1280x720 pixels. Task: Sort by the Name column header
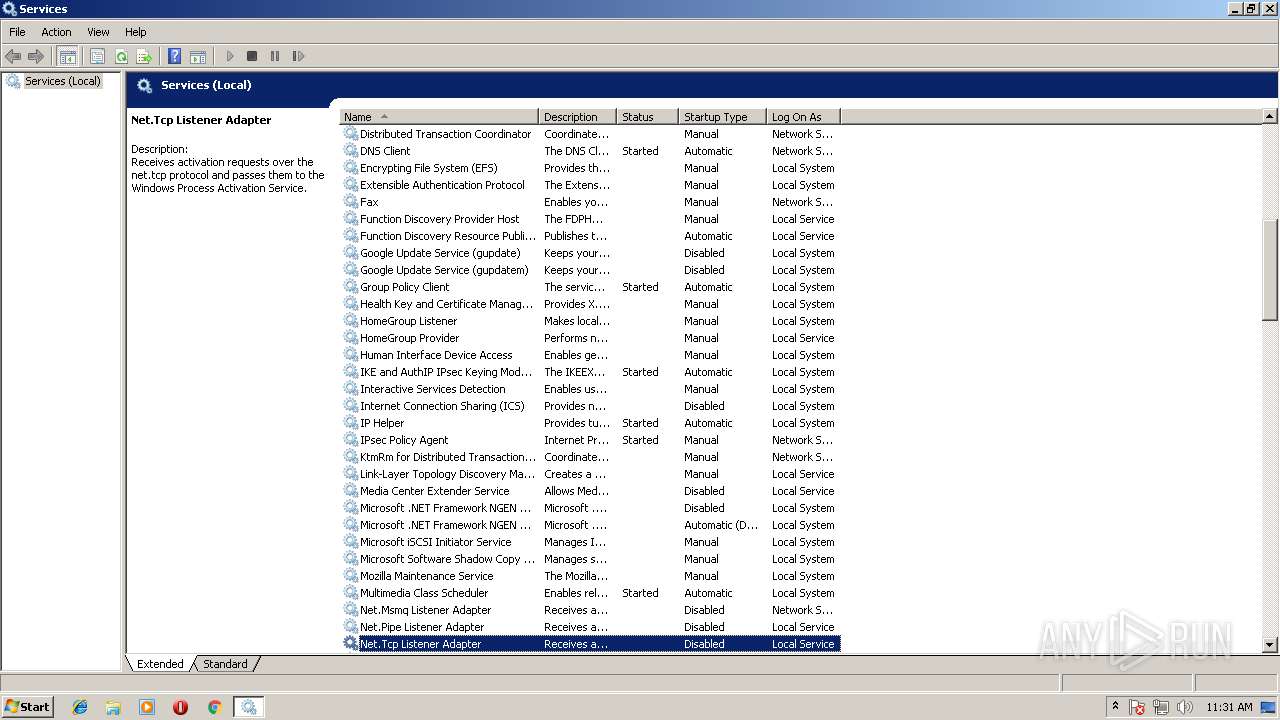439,117
